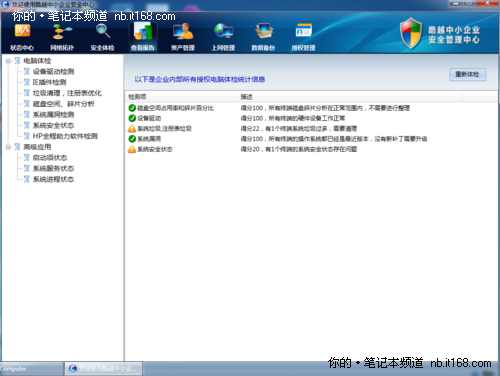
Task: Select 启动项状态 in the tree
Action: [50, 158]
